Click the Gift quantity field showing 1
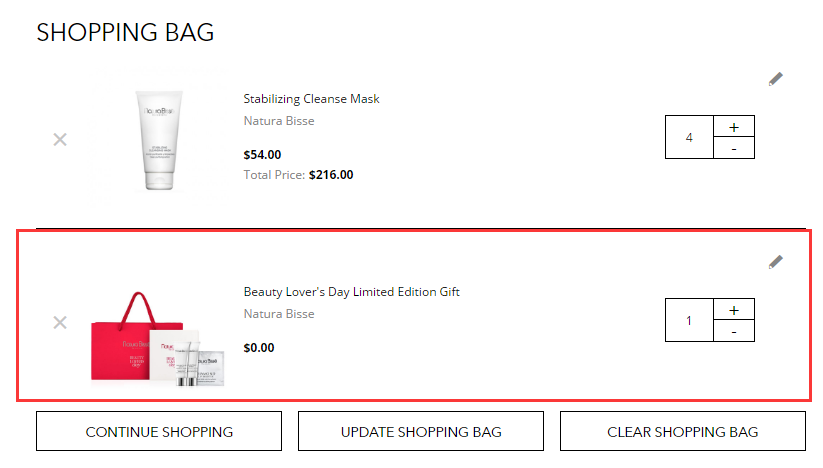 689,320
